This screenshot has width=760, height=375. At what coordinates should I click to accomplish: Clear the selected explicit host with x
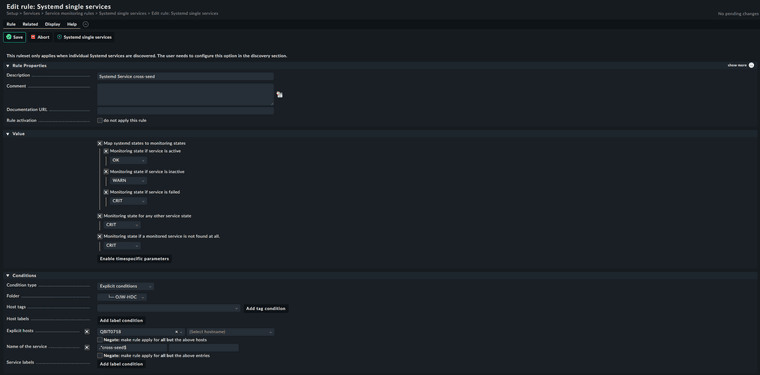176,332
